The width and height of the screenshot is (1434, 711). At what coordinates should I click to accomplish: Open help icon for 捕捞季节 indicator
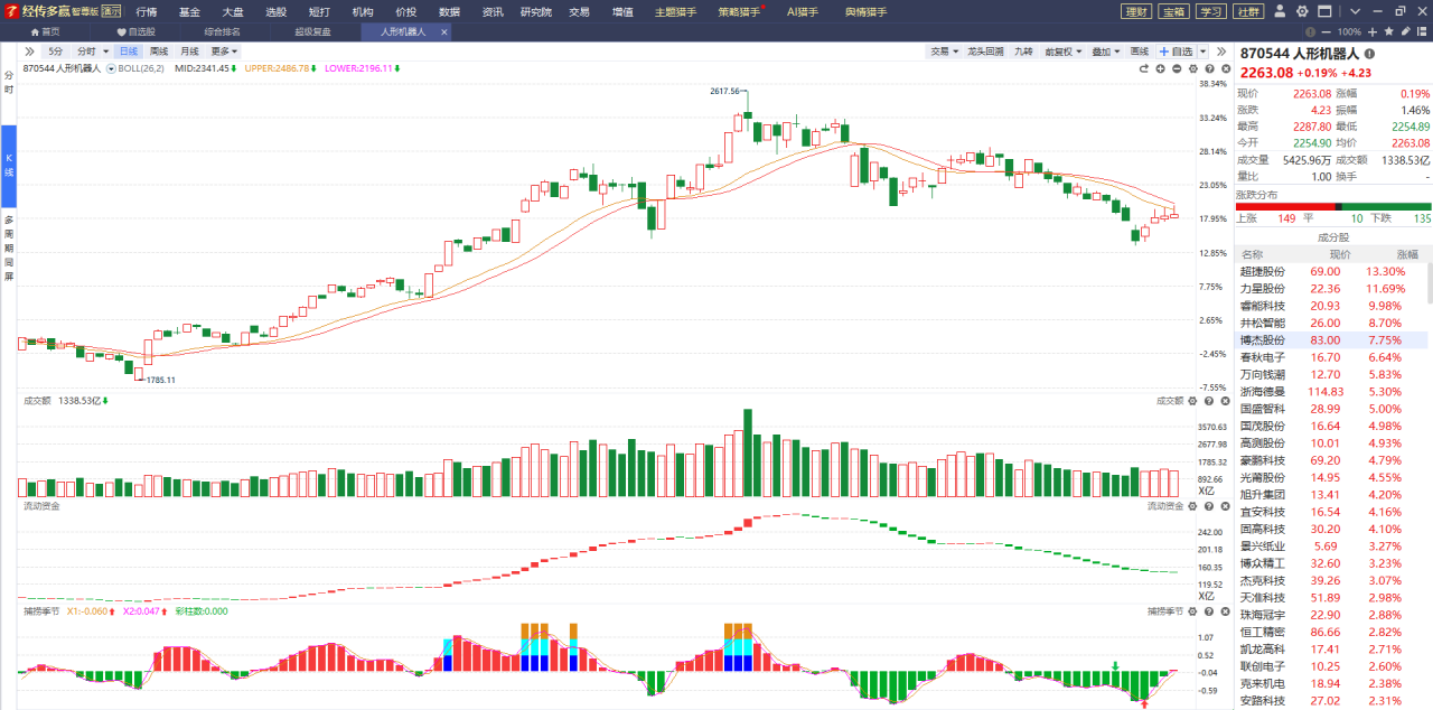[1208, 611]
